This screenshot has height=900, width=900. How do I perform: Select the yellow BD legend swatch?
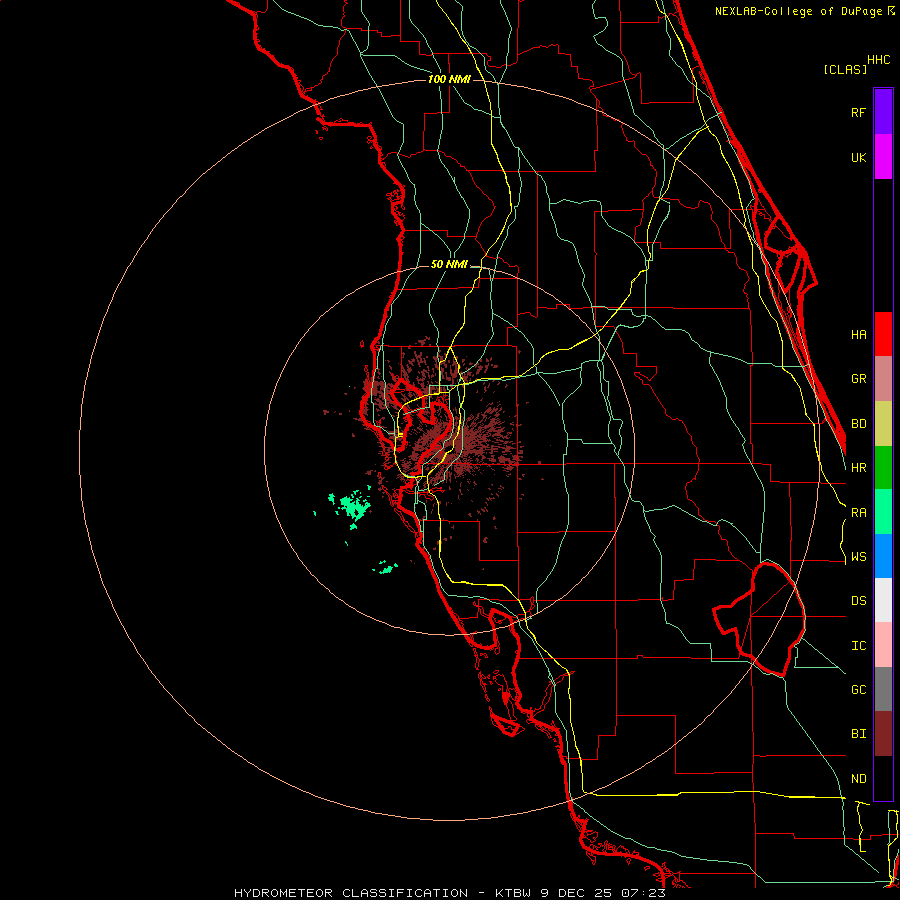click(883, 423)
